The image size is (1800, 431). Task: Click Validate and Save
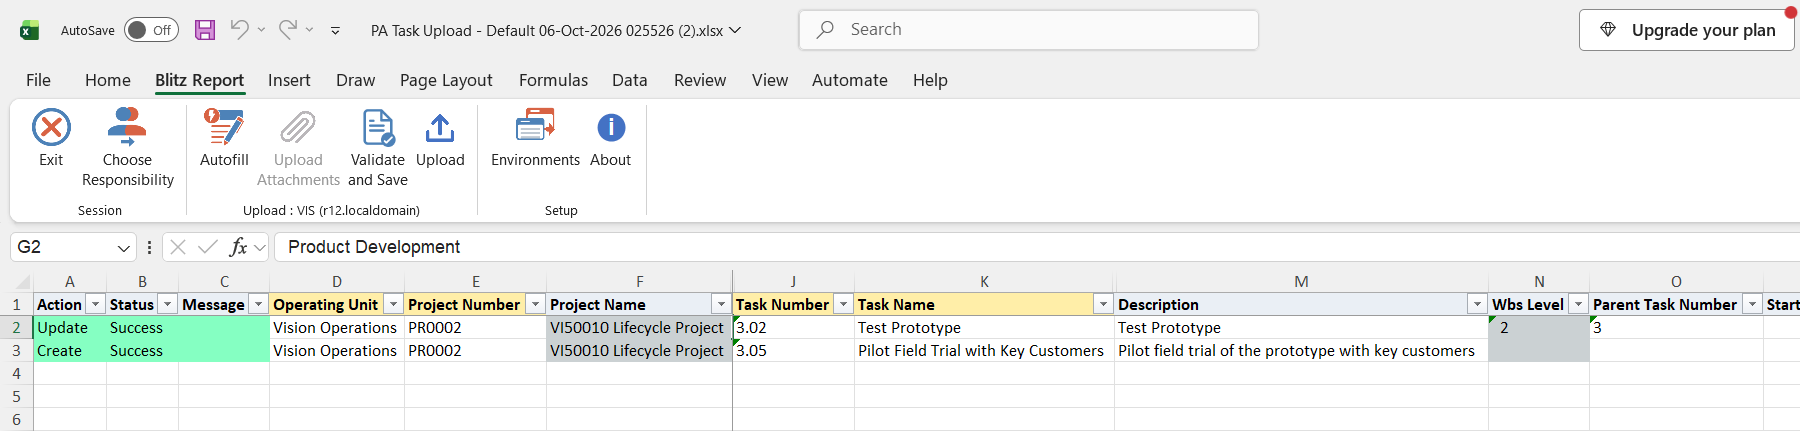point(378,148)
